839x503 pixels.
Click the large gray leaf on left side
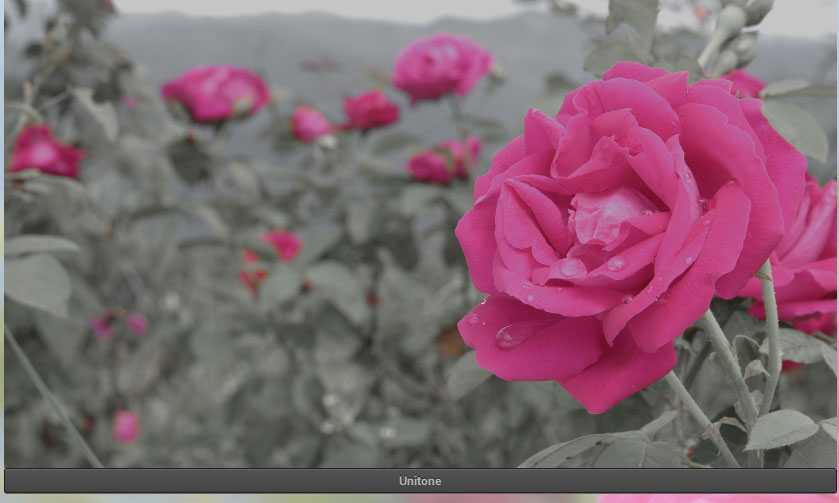(36, 282)
